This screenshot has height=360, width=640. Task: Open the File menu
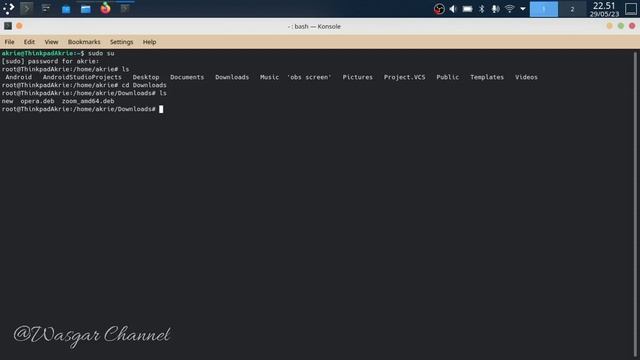click(9, 42)
